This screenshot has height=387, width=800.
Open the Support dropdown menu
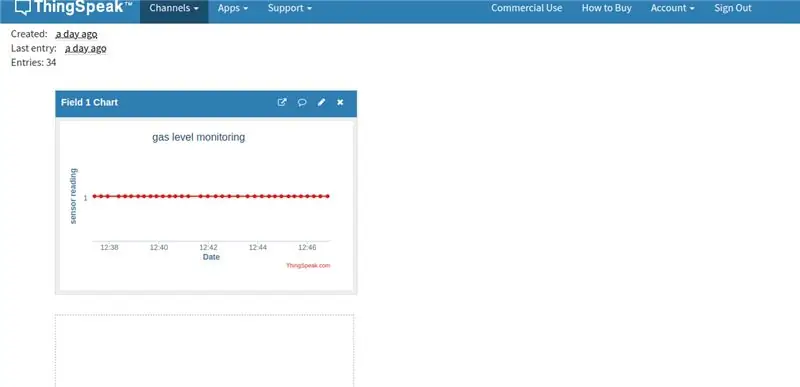tap(290, 8)
